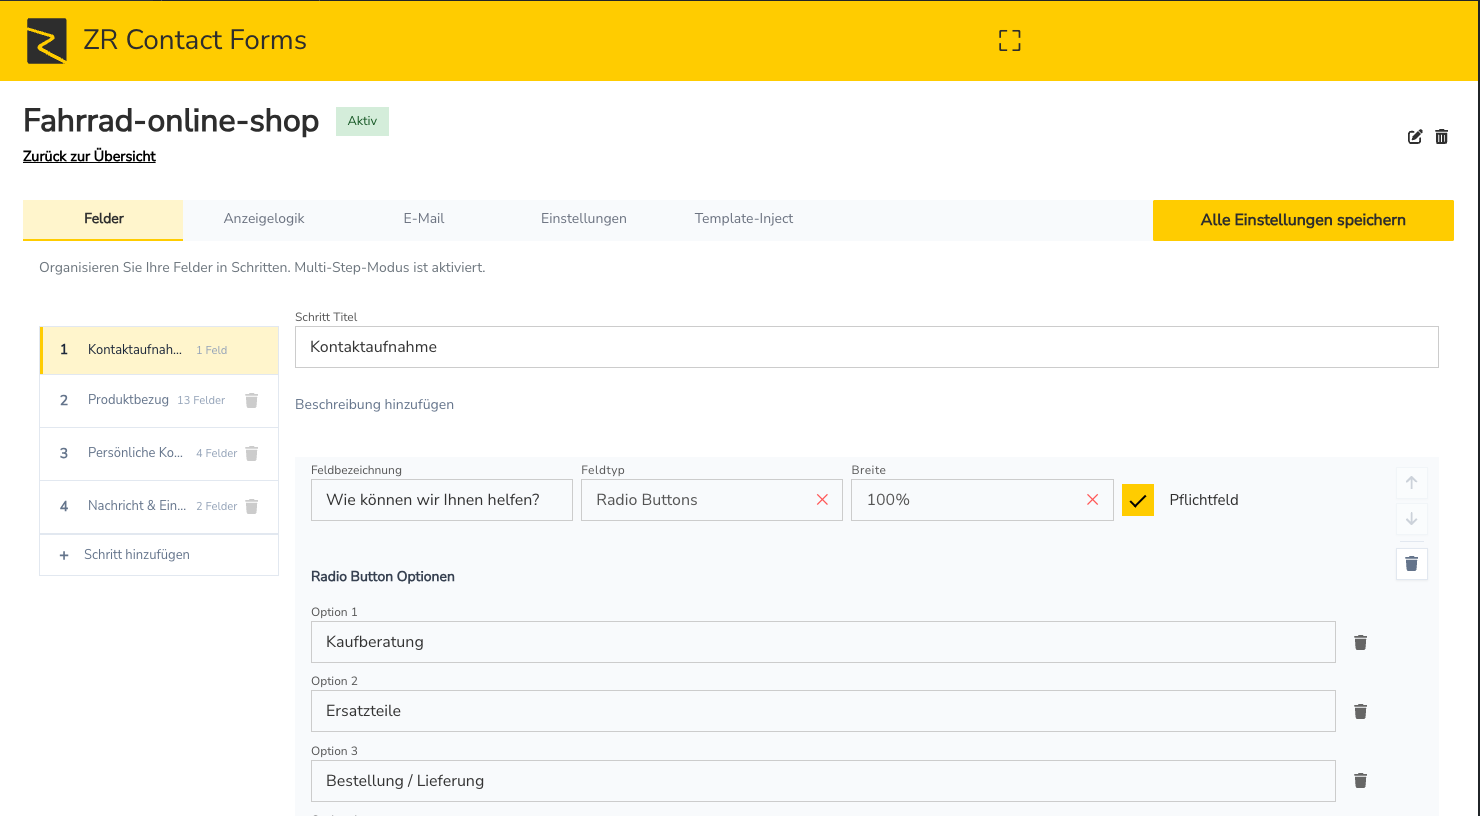The width and height of the screenshot is (1480, 816).
Task: Remove the Kaufberatung option
Action: coord(1360,642)
